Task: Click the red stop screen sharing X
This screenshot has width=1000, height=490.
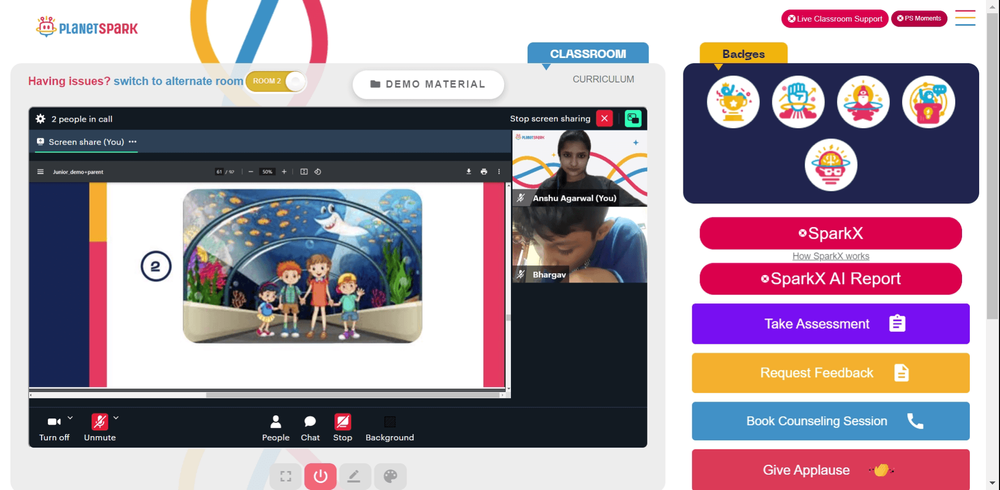Action: [x=604, y=119]
